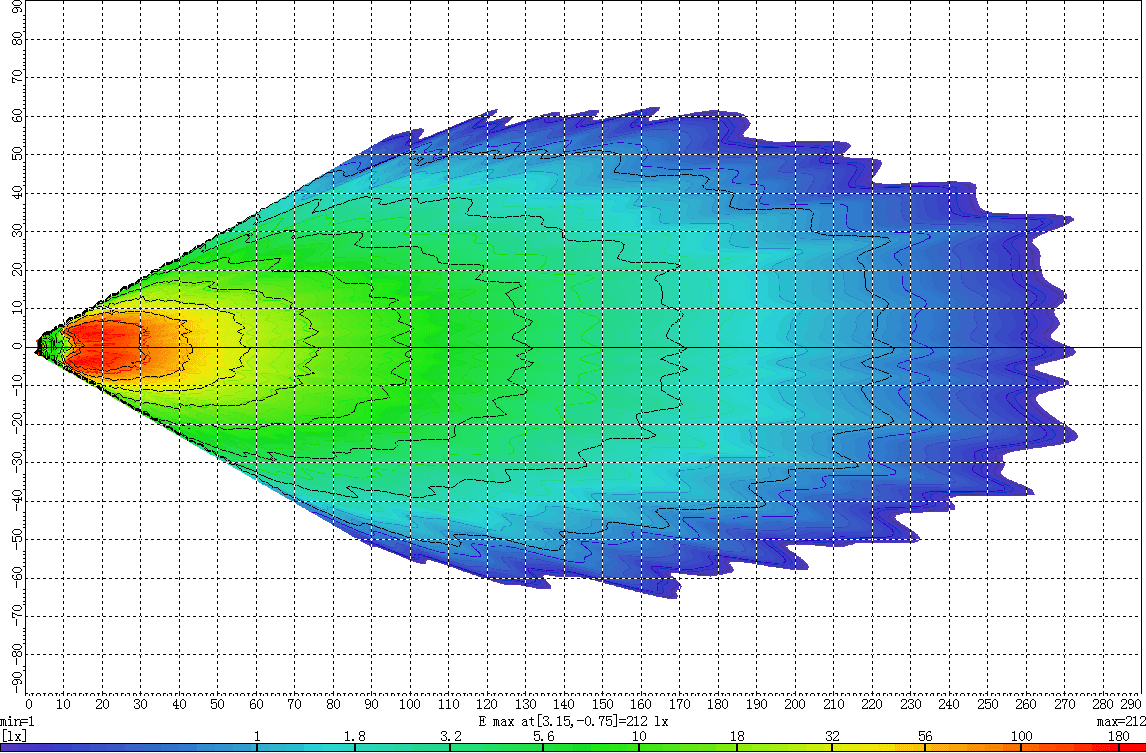Click the 'min=1' label below the plot
This screenshot has height=753, width=1146.
pos(18,721)
